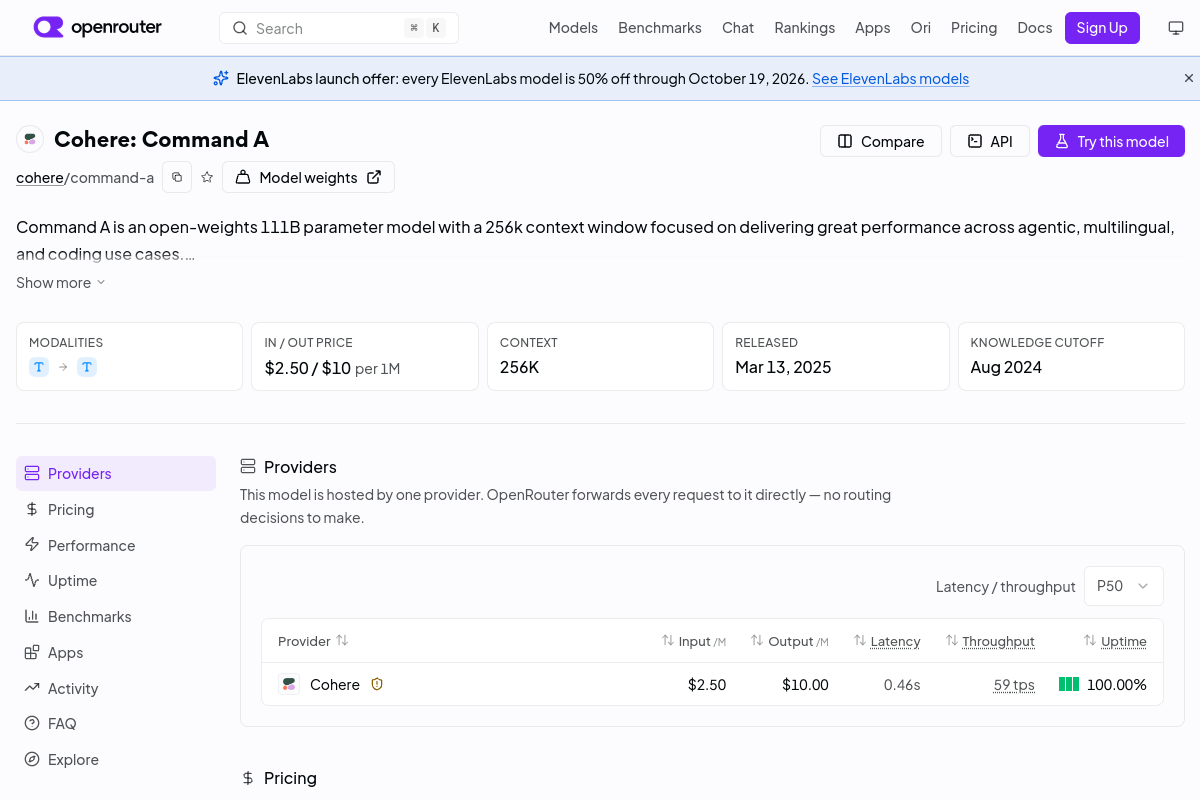Jump to Performance section in sidebar
This screenshot has height=800, width=1200.
[x=116, y=546]
